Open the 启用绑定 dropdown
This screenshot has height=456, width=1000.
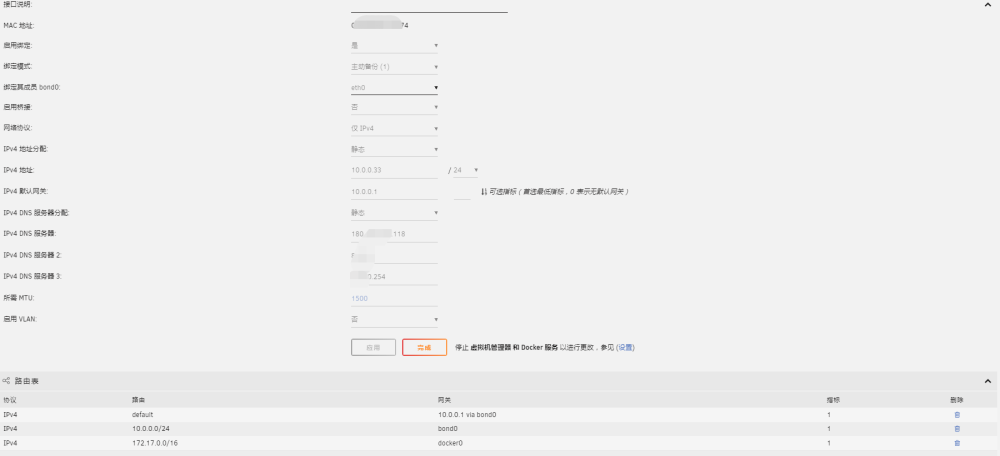[x=394, y=45]
